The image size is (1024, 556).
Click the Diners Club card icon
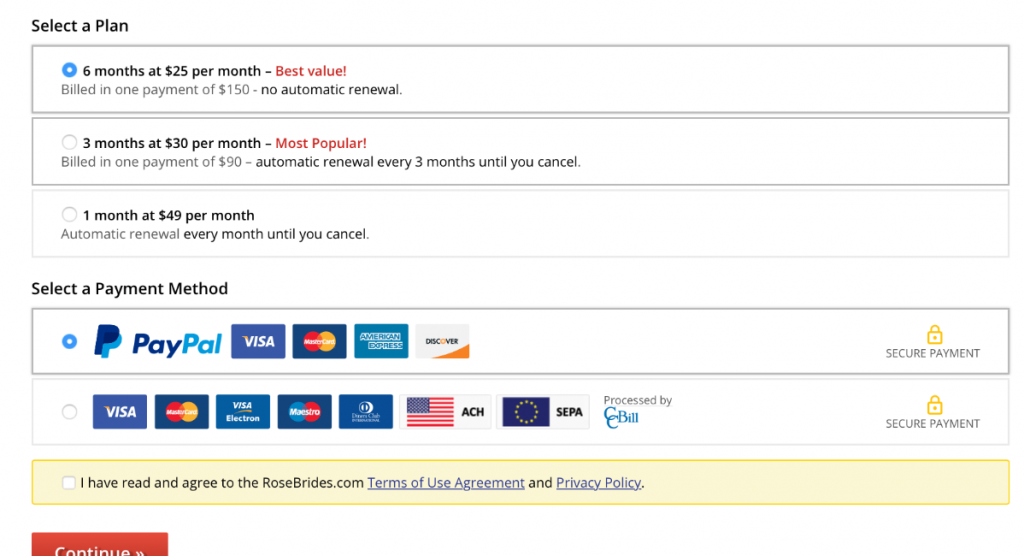(x=365, y=411)
